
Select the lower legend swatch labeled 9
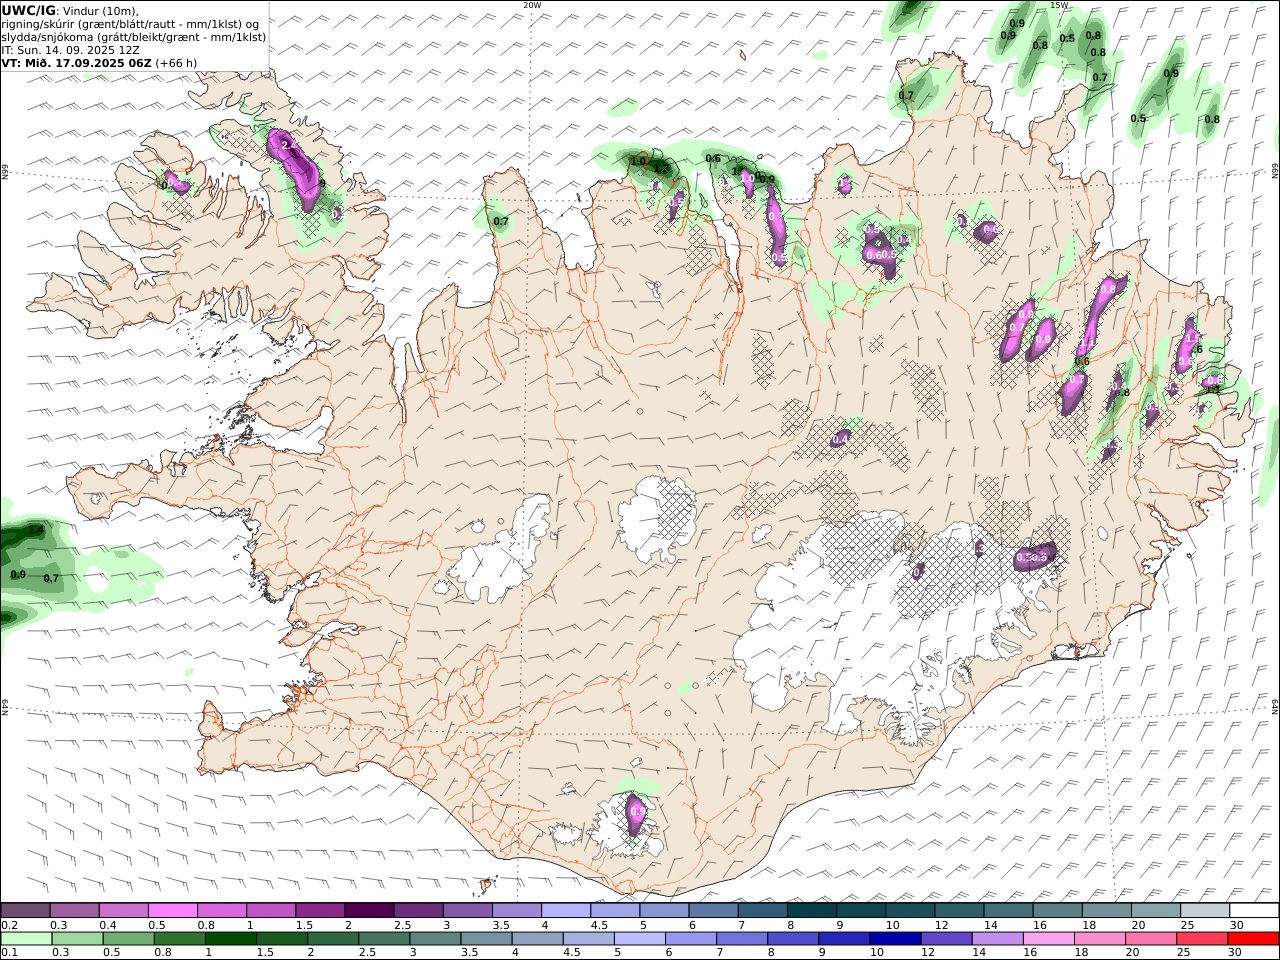844,939
